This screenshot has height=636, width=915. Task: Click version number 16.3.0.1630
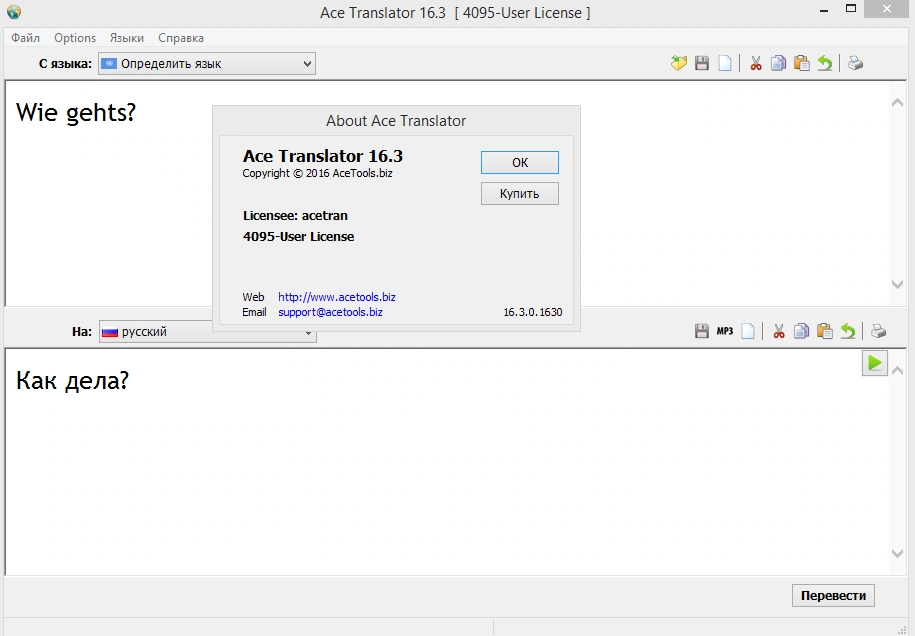click(x=533, y=312)
